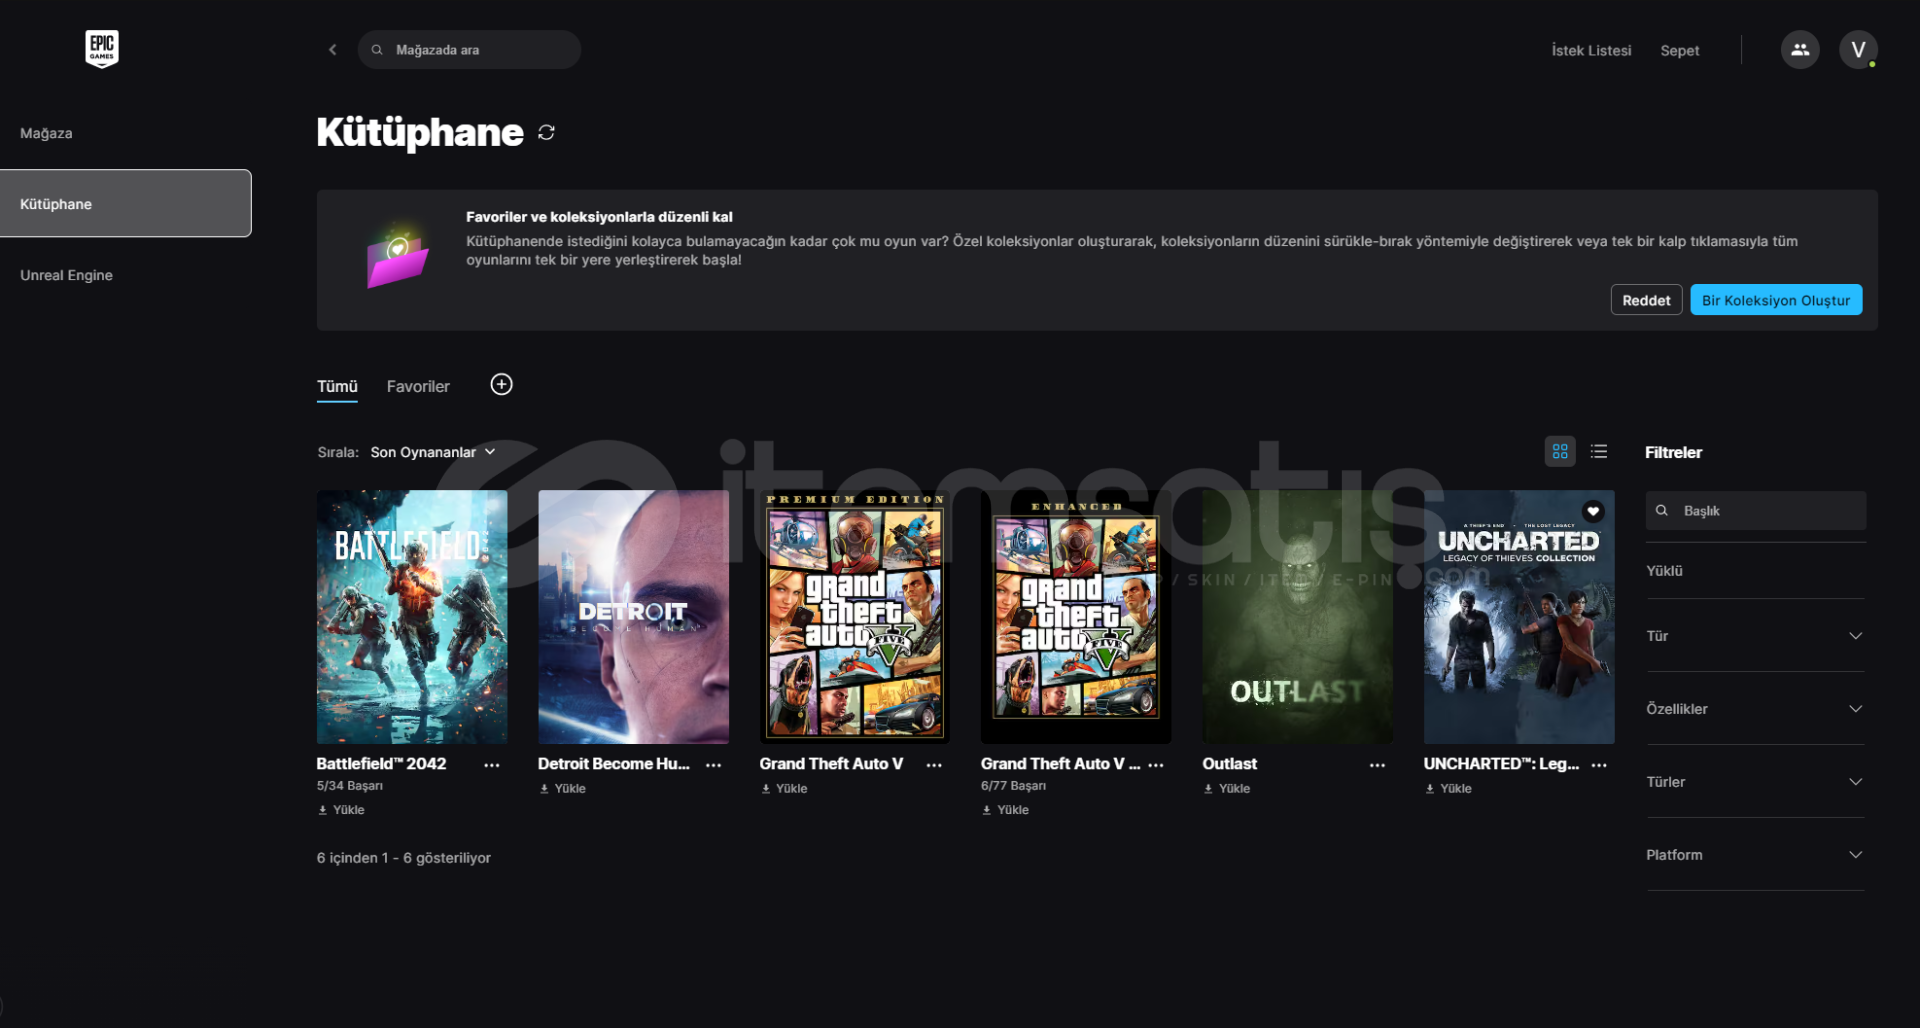Switch to the Favoriler tab
1920x1028 pixels.
(418, 387)
